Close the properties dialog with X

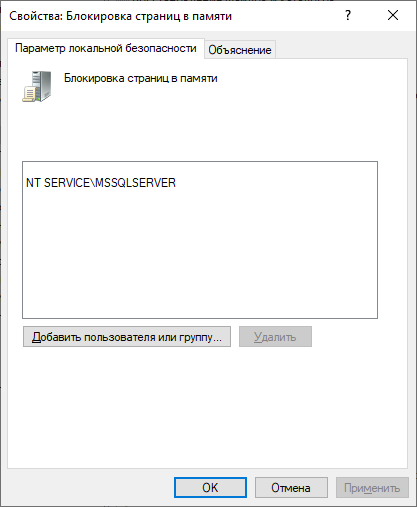click(x=393, y=15)
